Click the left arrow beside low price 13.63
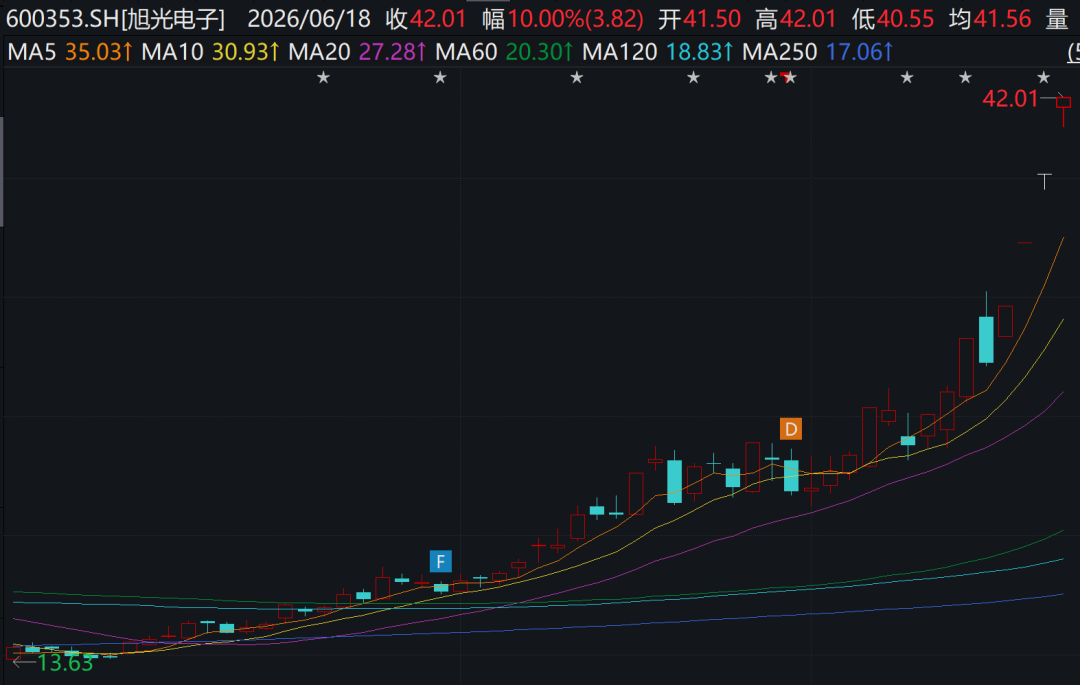The height and width of the screenshot is (685, 1080). click(23, 662)
